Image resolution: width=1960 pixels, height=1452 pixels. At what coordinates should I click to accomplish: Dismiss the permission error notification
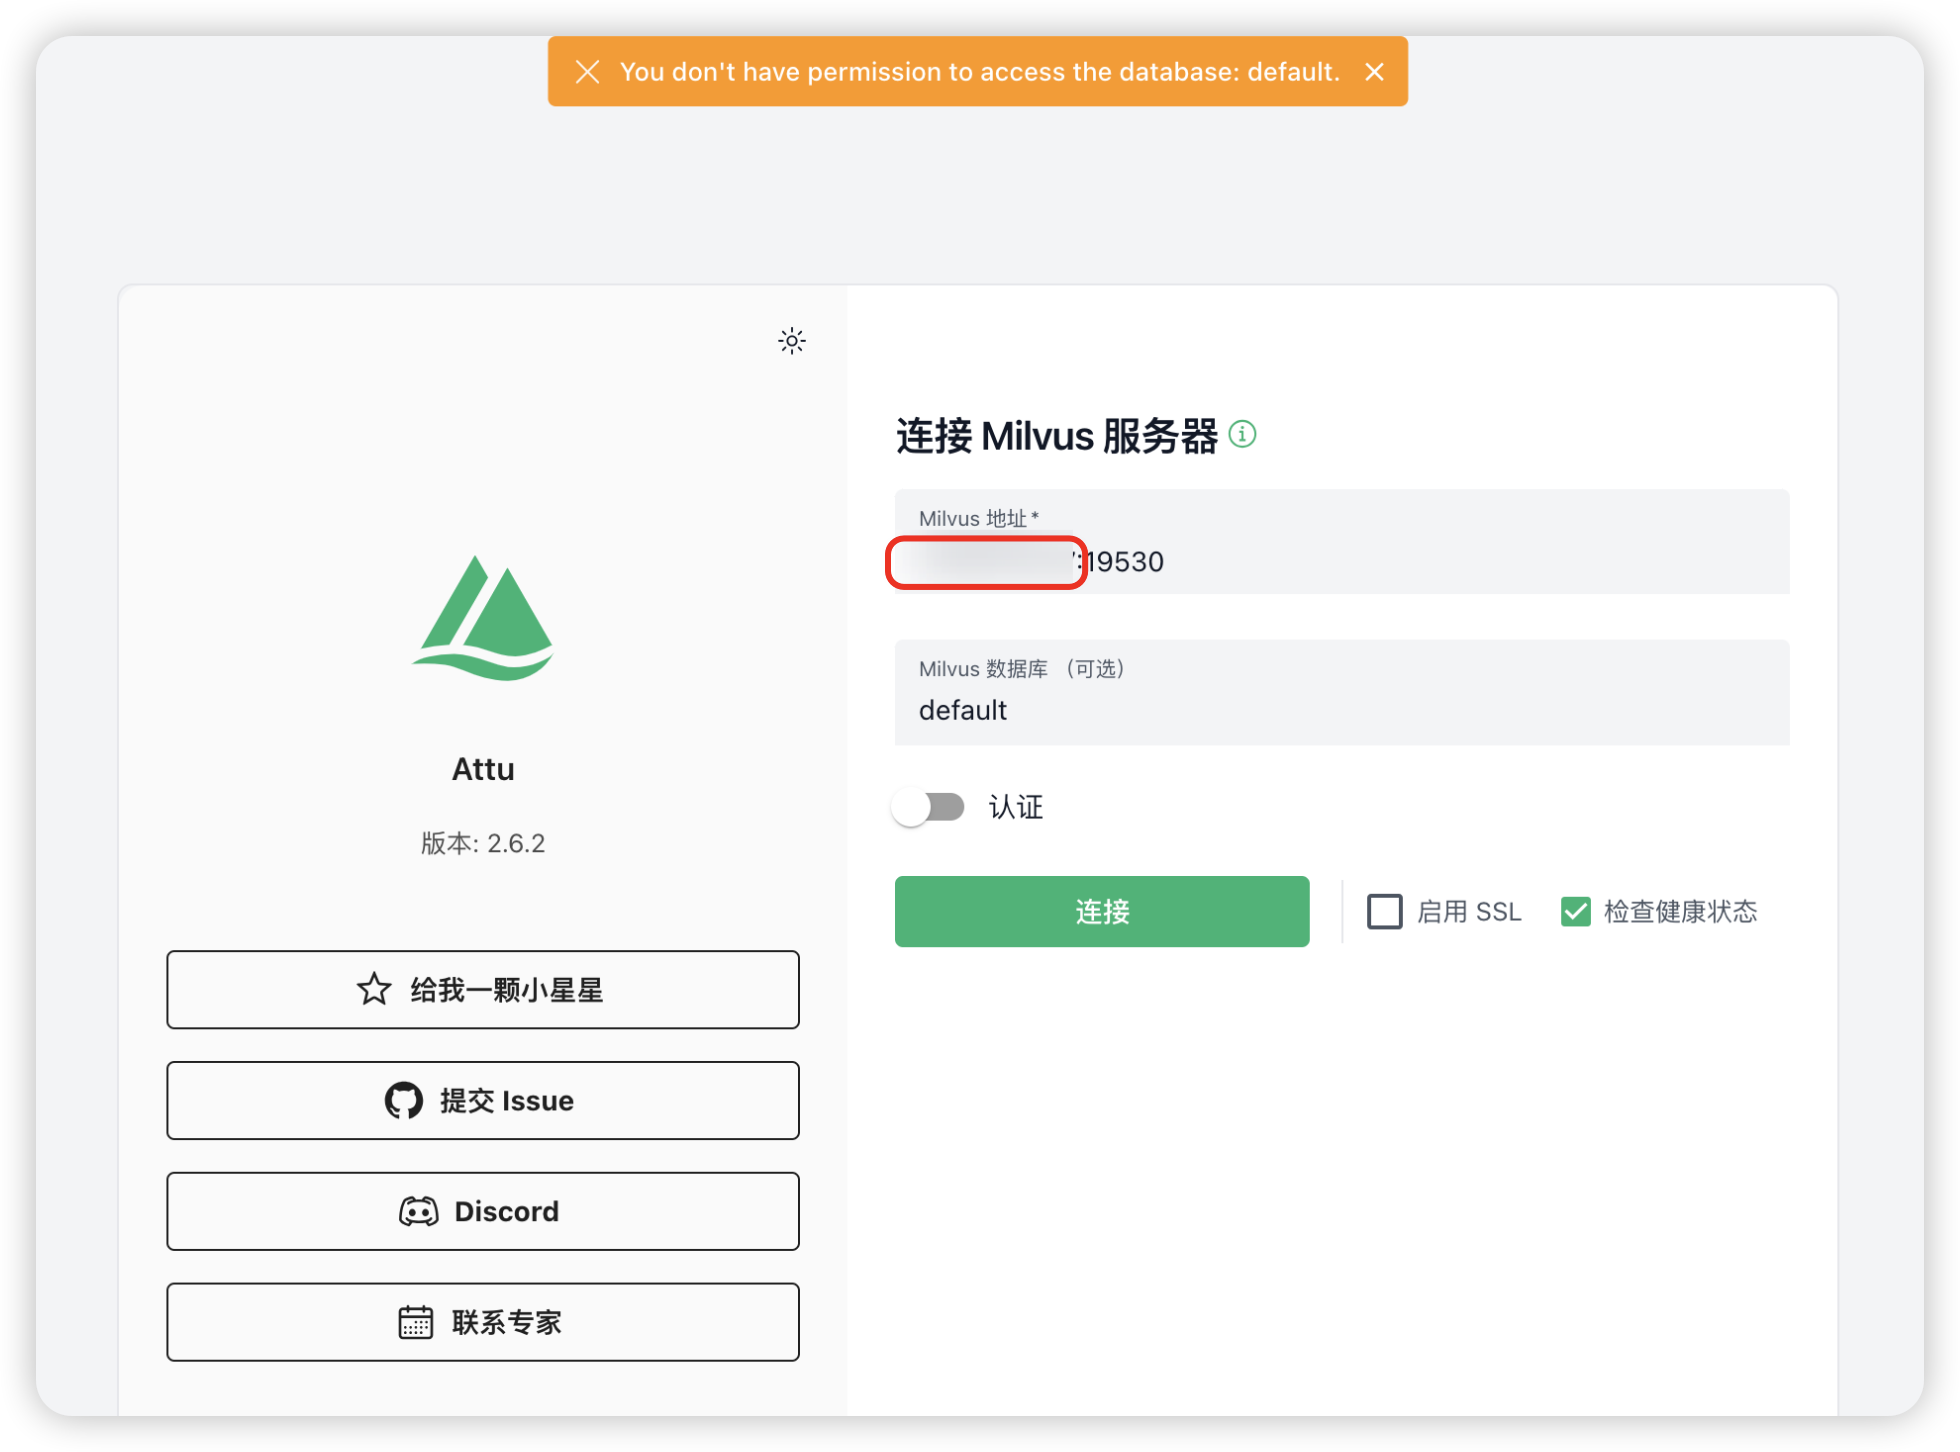1374,72
